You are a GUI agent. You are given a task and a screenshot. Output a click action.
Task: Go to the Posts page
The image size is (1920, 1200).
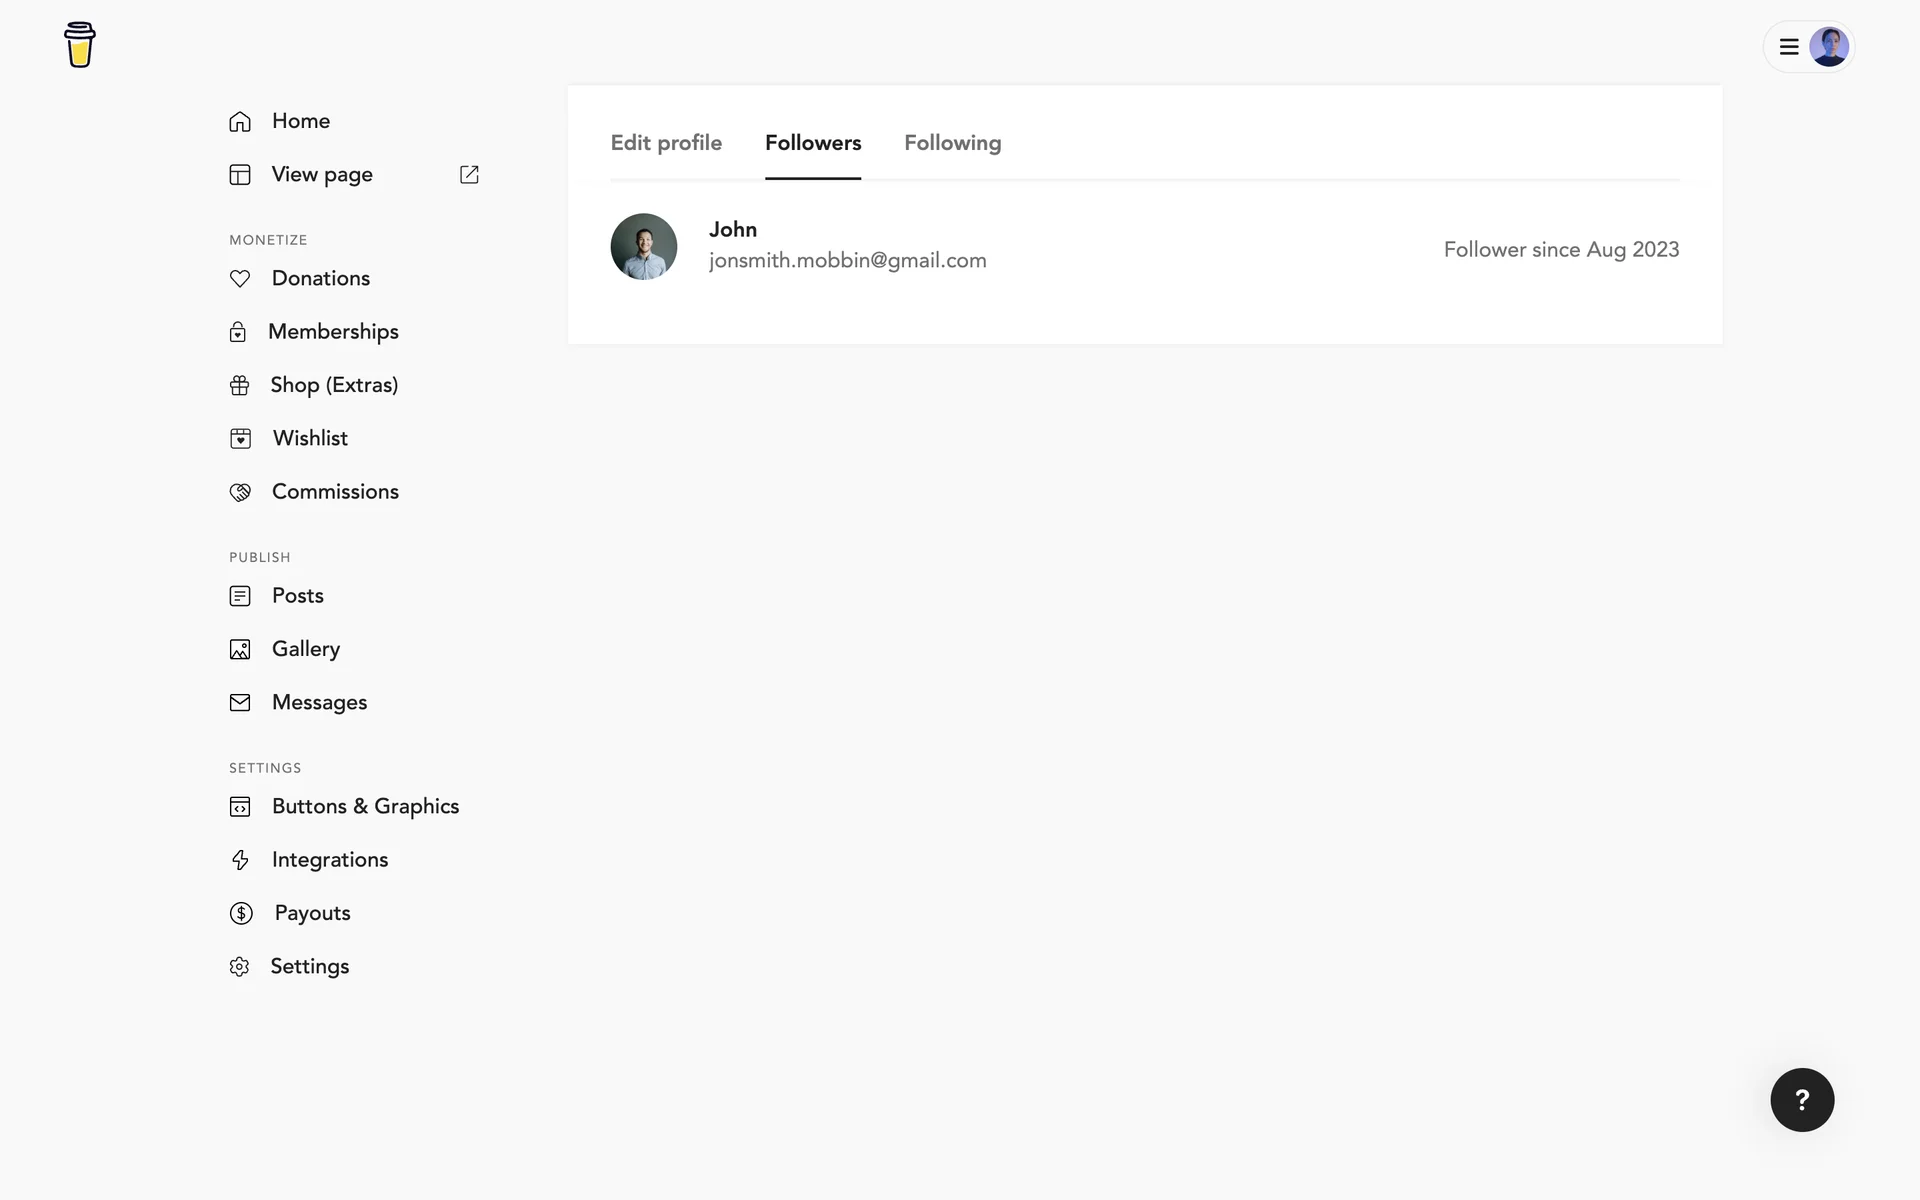coord(298,596)
